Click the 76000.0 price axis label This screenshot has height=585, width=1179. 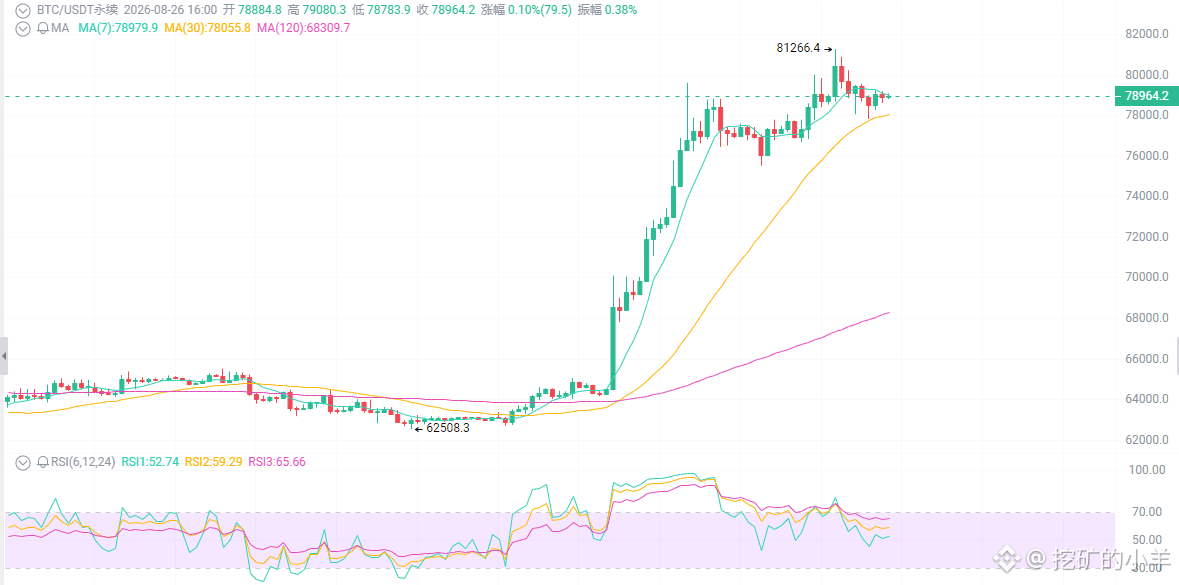point(1147,156)
